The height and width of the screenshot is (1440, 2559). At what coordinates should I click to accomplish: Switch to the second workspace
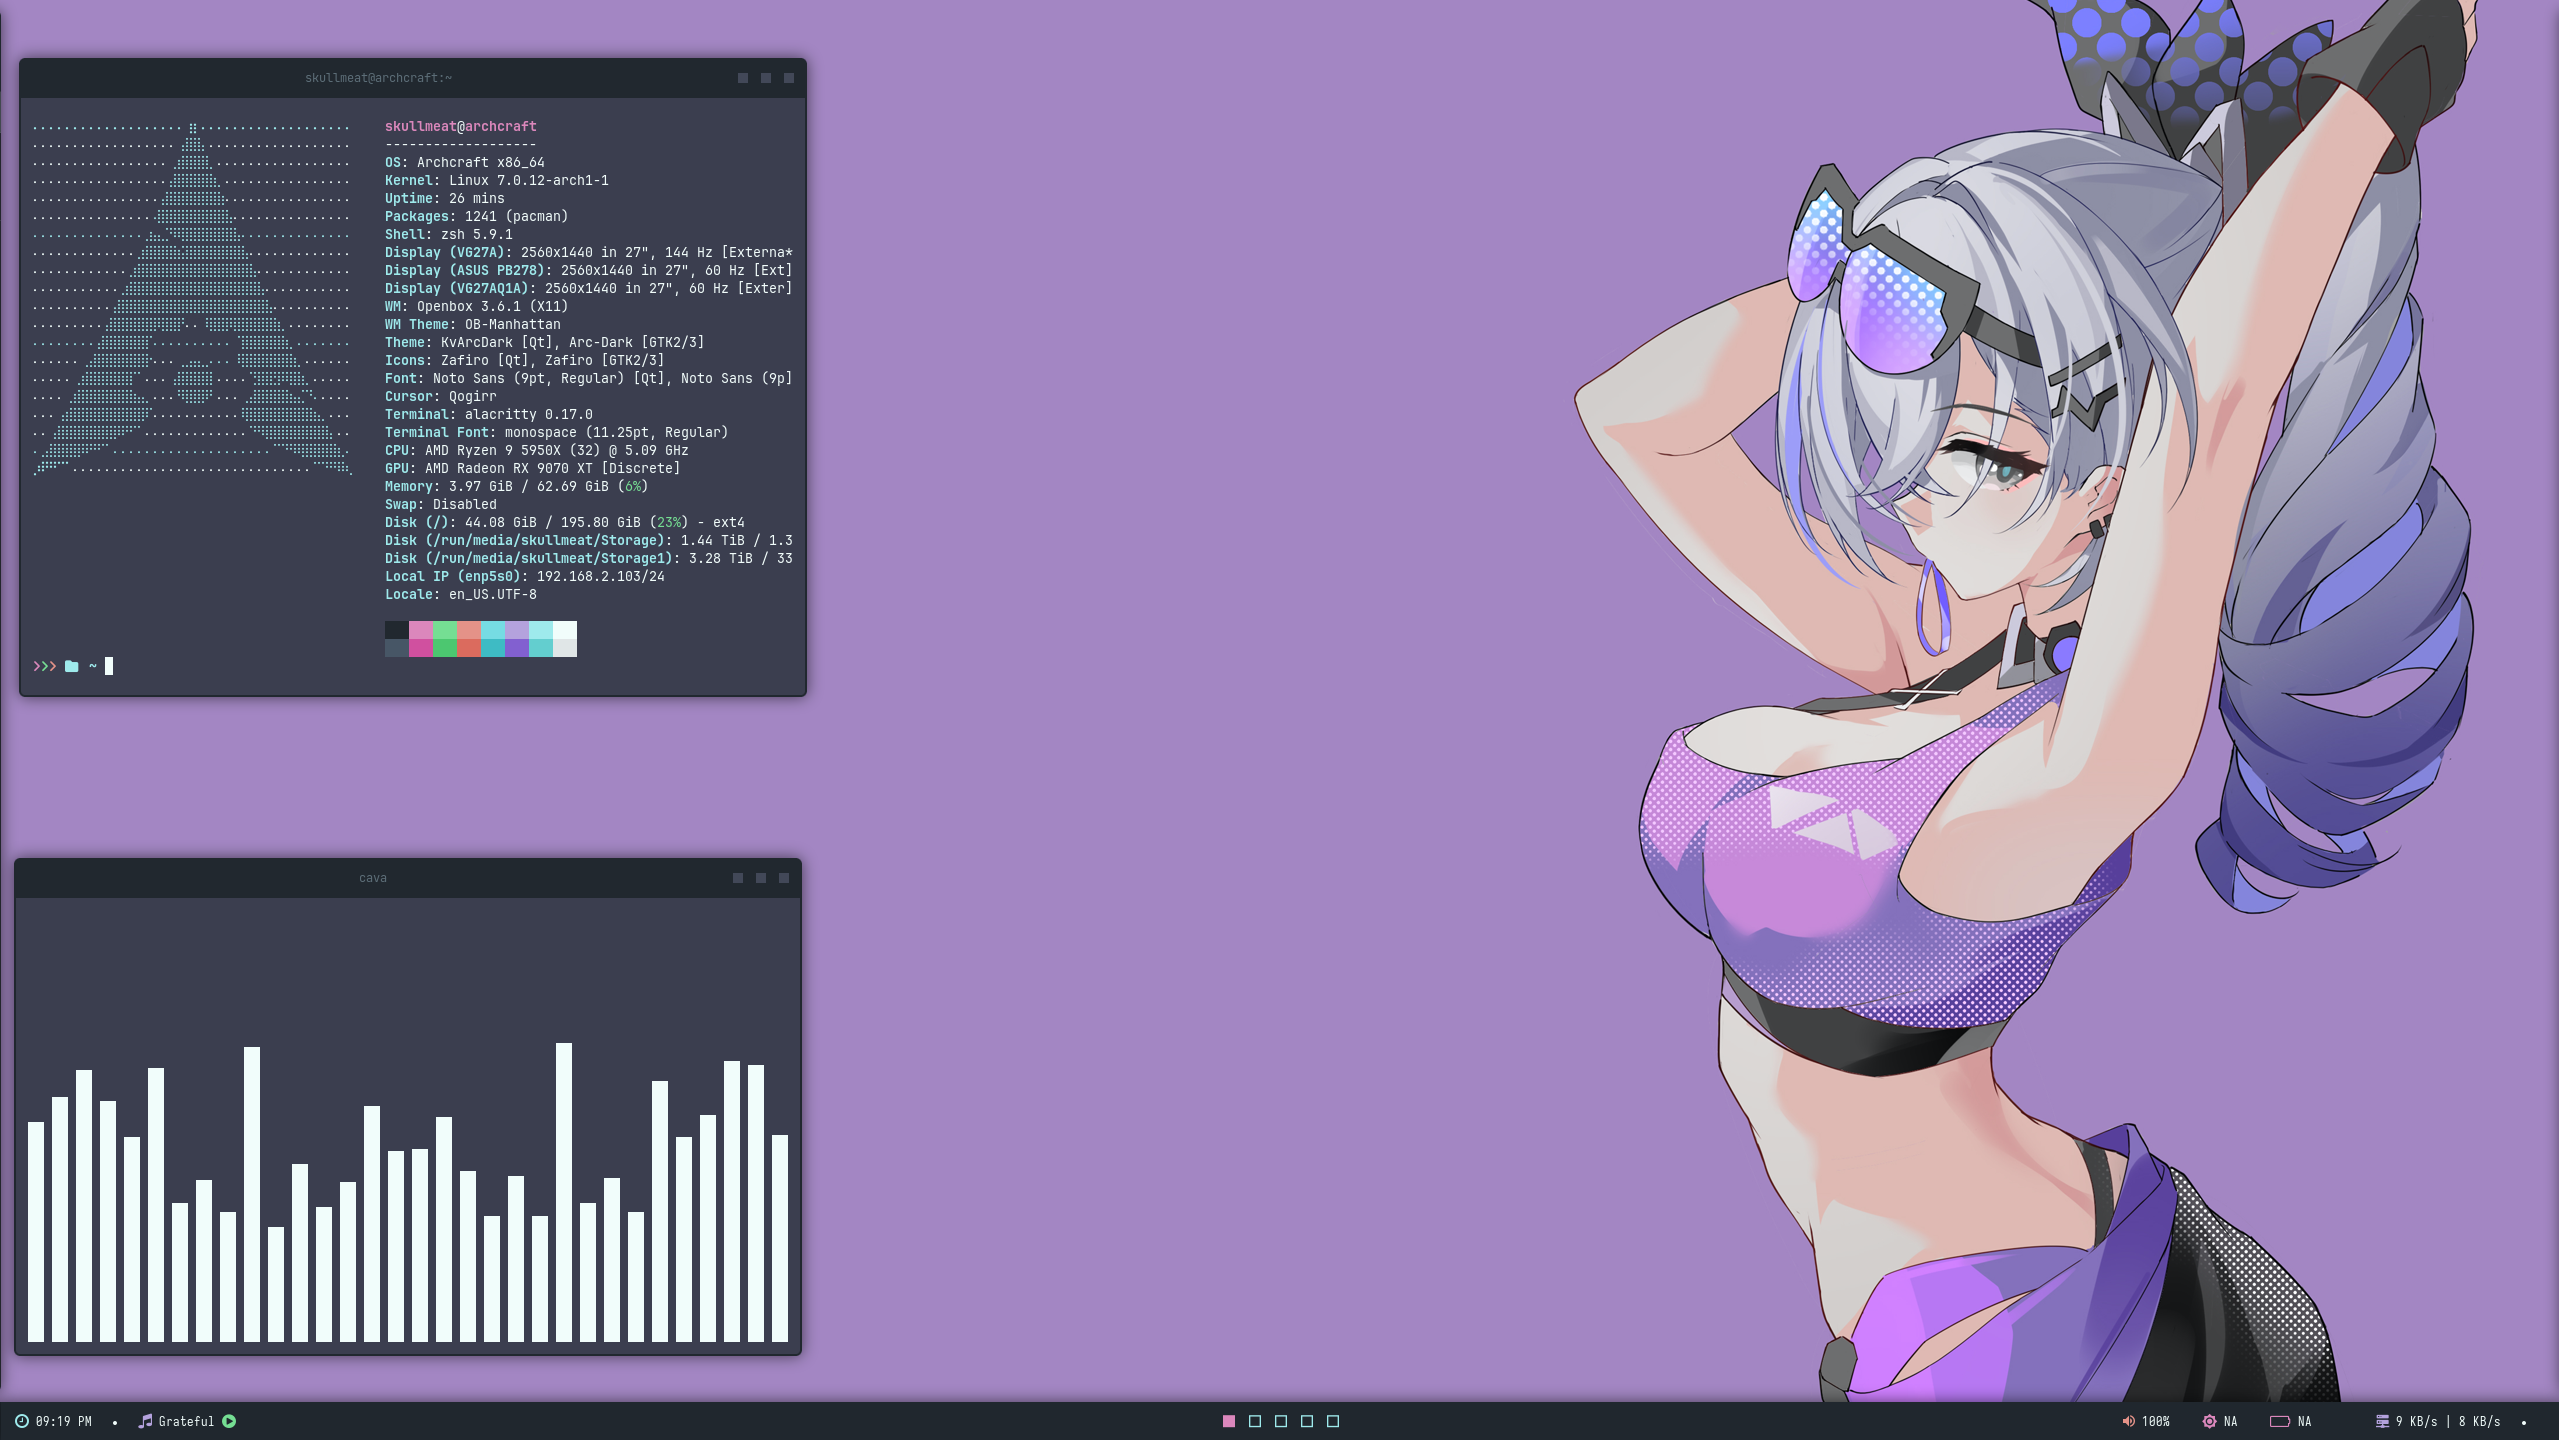point(1255,1421)
